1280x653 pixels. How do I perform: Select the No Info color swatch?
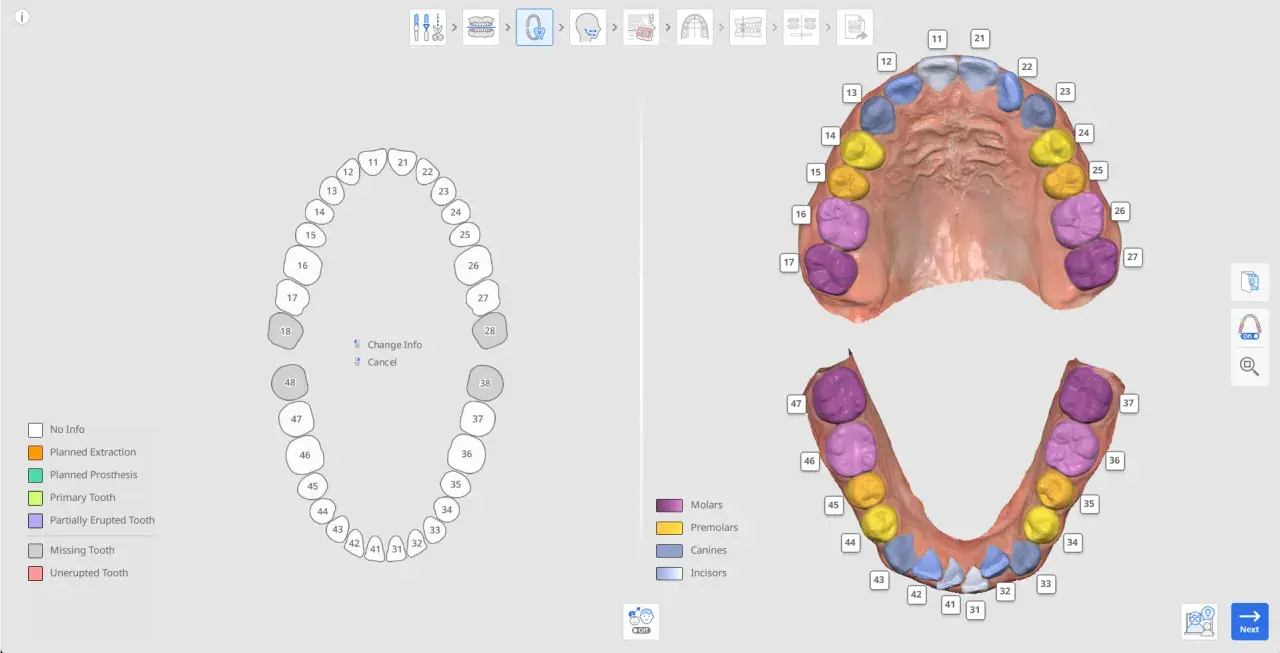35,429
